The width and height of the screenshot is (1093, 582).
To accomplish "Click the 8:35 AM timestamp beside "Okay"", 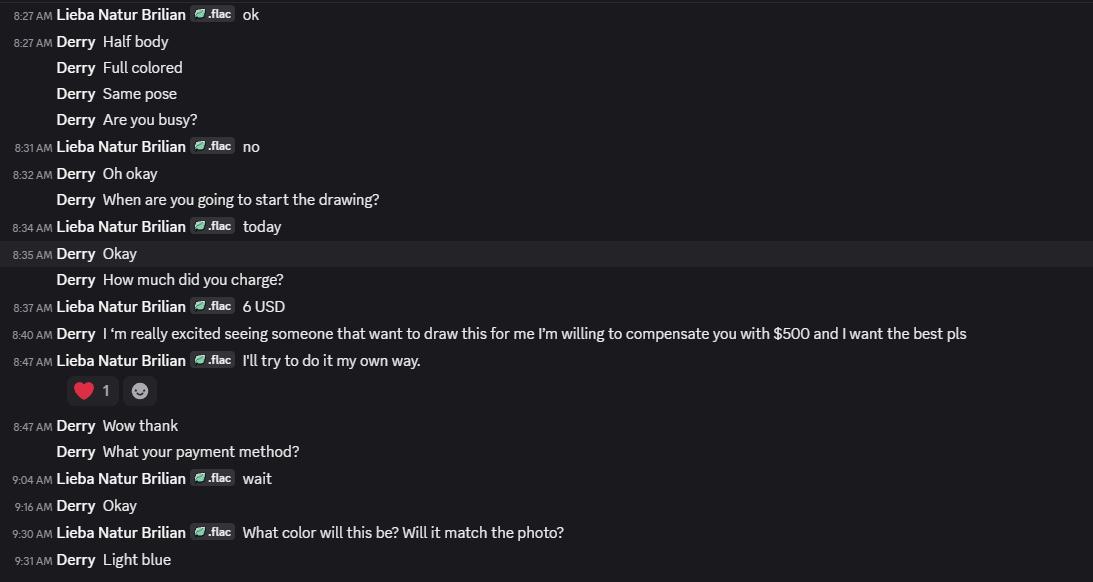I will pyautogui.click(x=32, y=255).
